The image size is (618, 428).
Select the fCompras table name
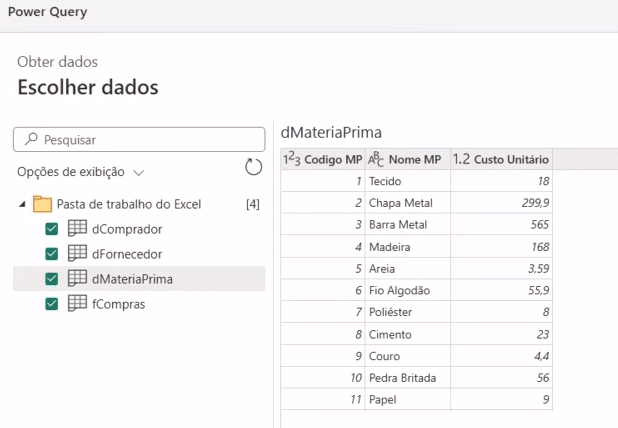point(118,304)
